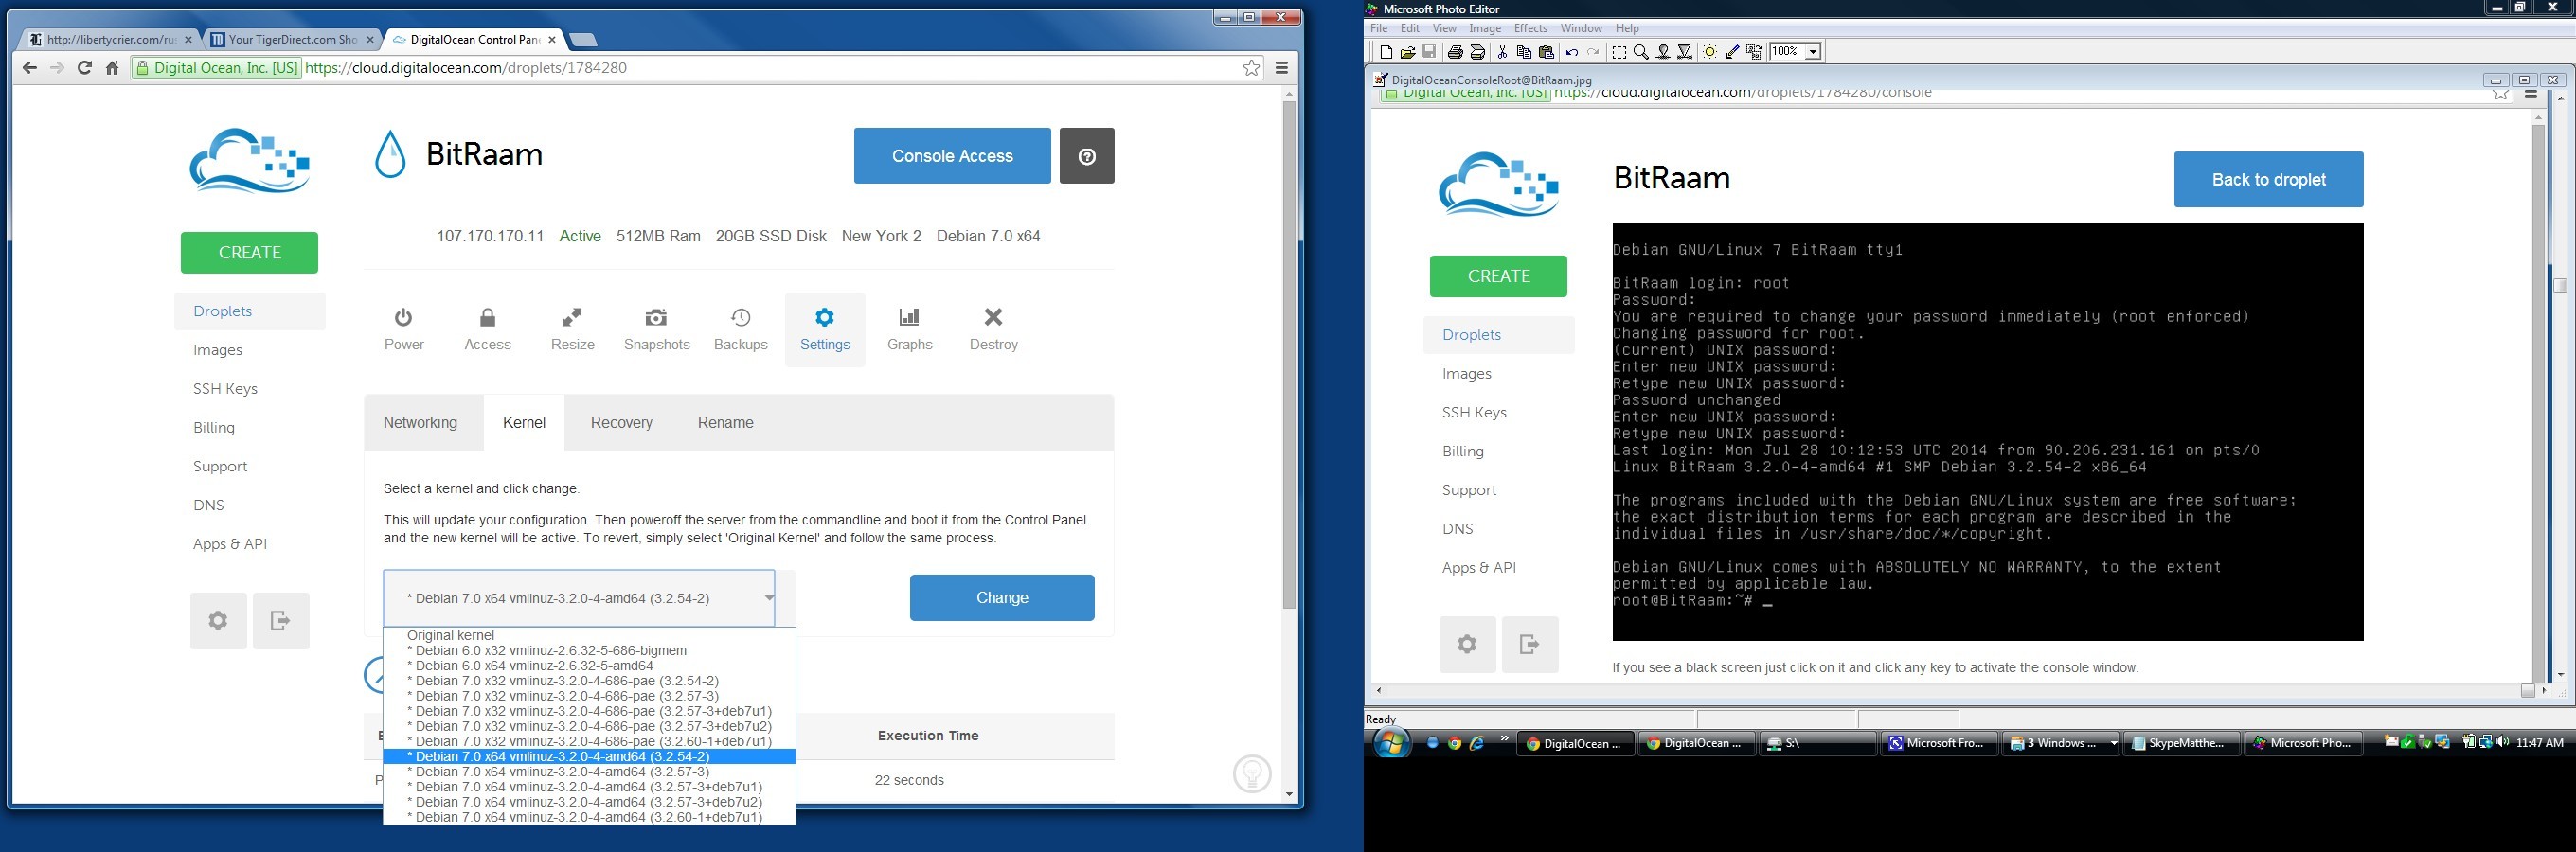
Task: Click the Save disk icon in Photo Editor
Action: [x=1429, y=52]
